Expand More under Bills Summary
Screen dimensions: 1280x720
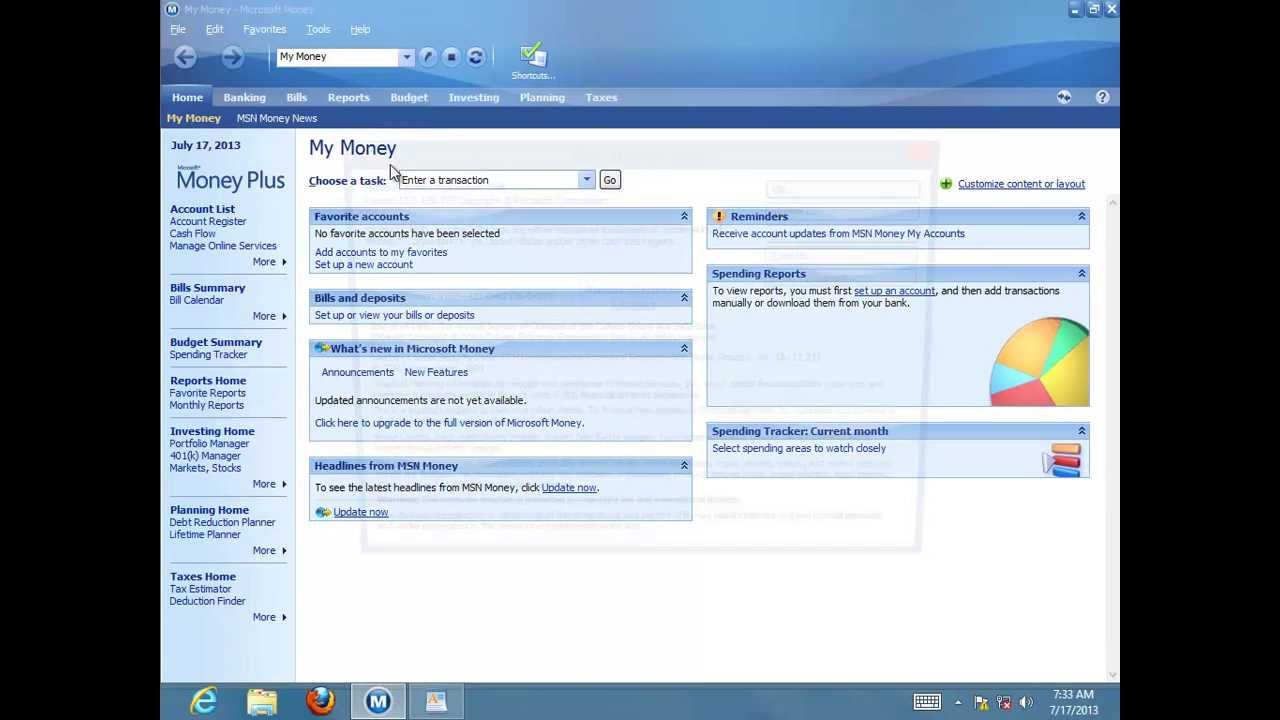(x=270, y=316)
